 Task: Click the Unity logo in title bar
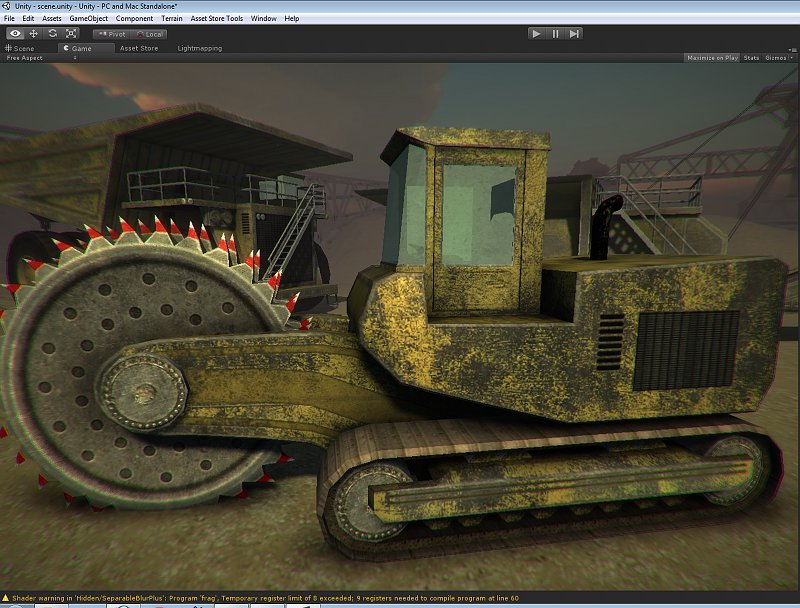pyautogui.click(x=6, y=6)
